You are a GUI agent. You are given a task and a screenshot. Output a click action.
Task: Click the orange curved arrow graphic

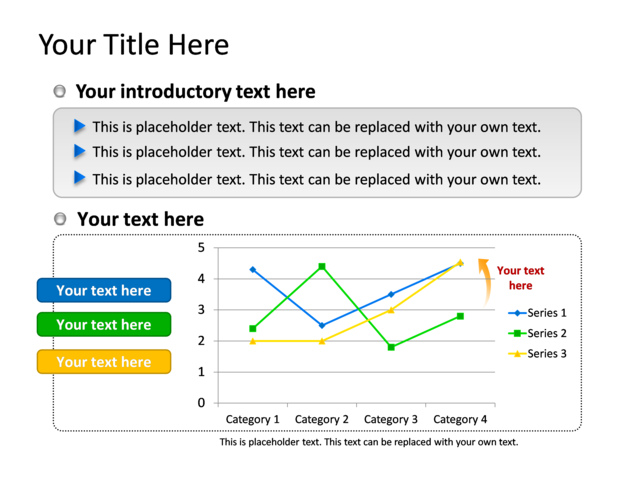pos(484,282)
